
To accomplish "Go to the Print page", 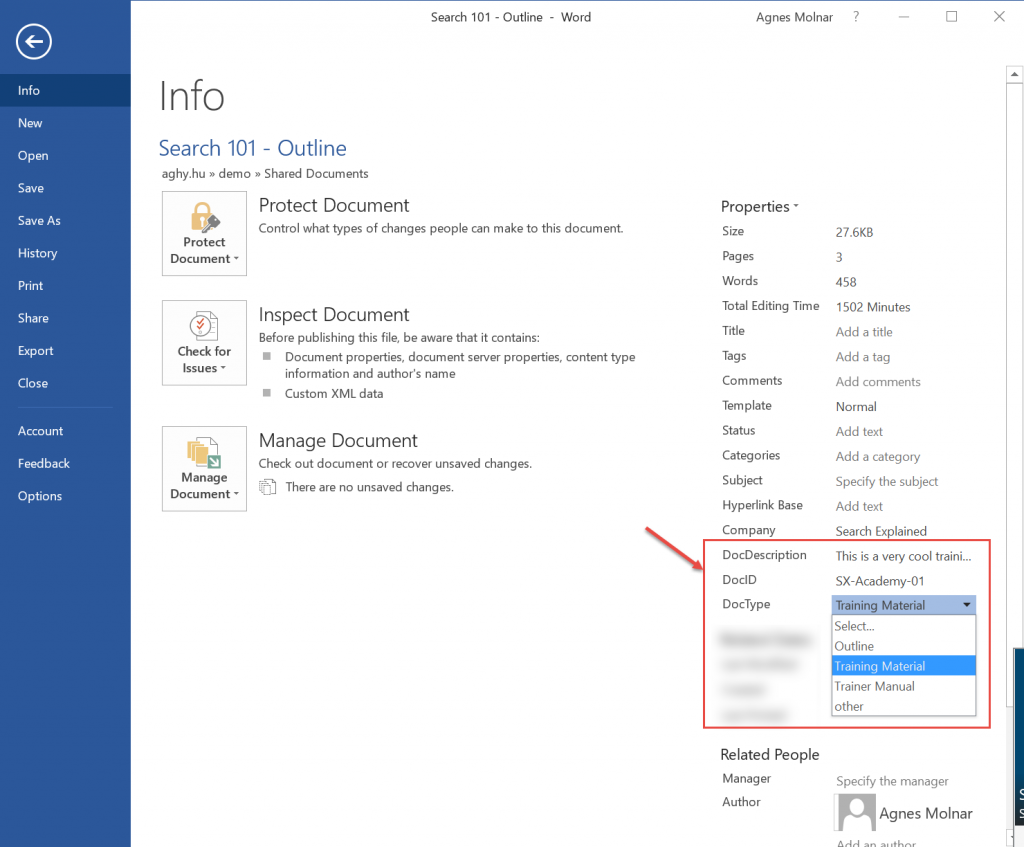I will click(65, 285).
